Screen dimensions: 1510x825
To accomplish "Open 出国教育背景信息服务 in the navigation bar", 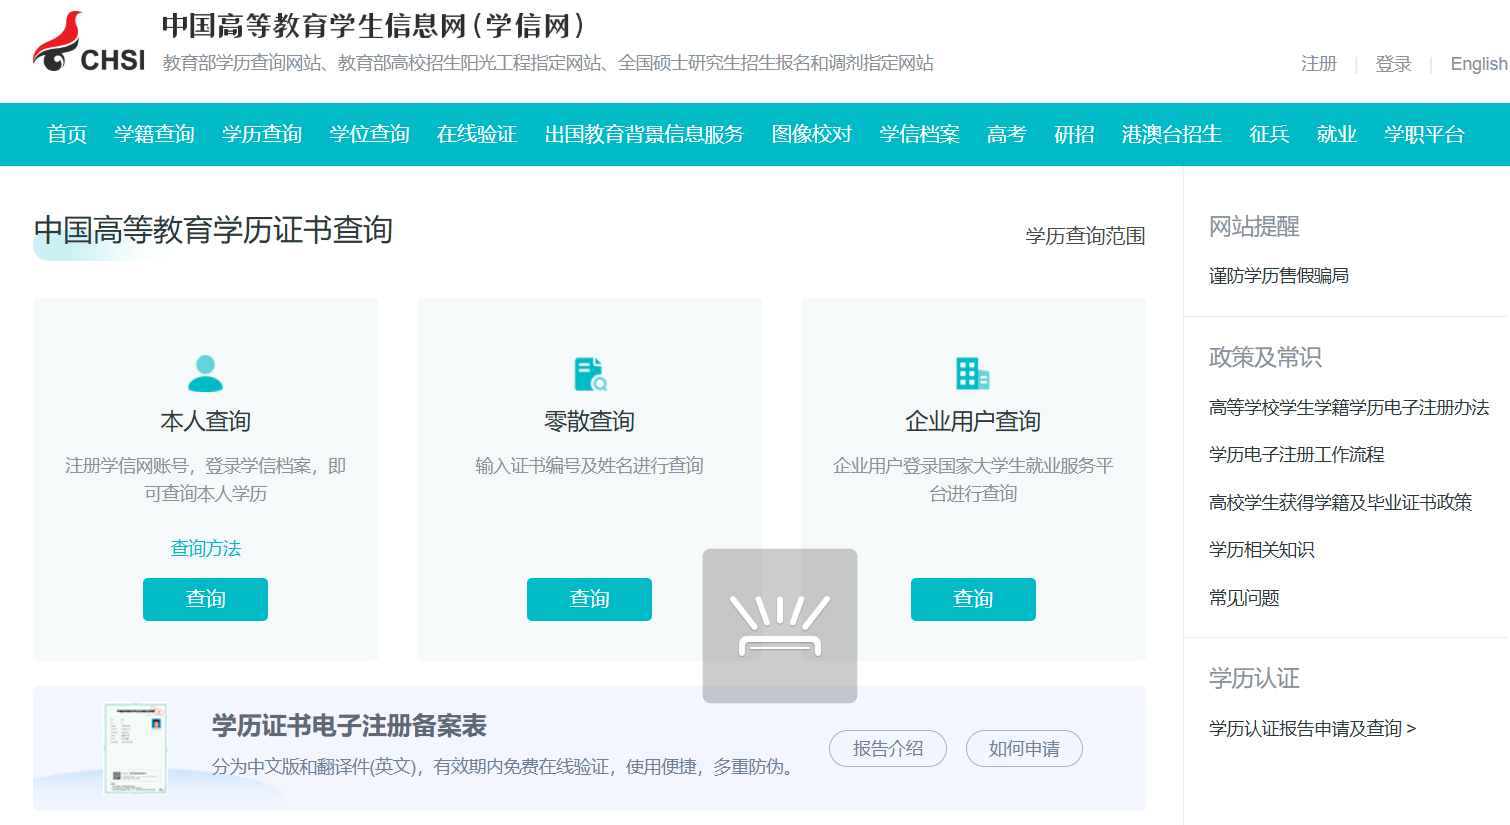I will click(644, 134).
